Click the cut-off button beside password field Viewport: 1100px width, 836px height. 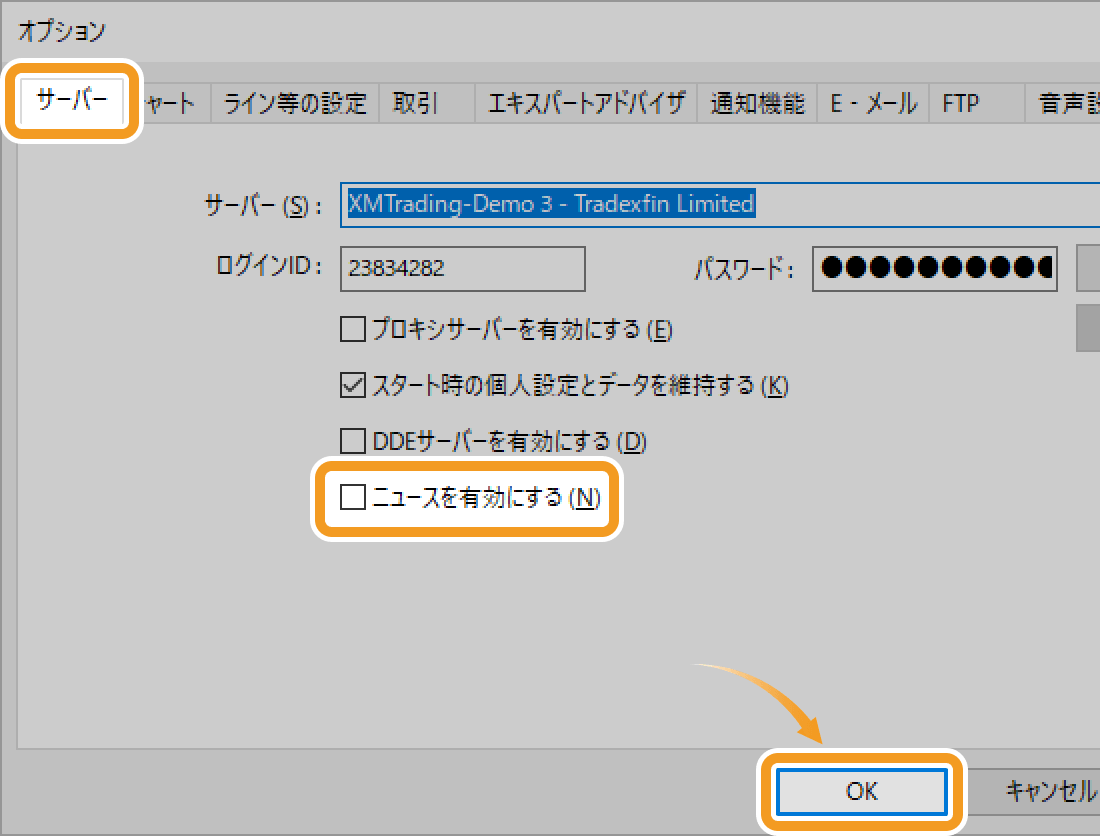point(1087,269)
